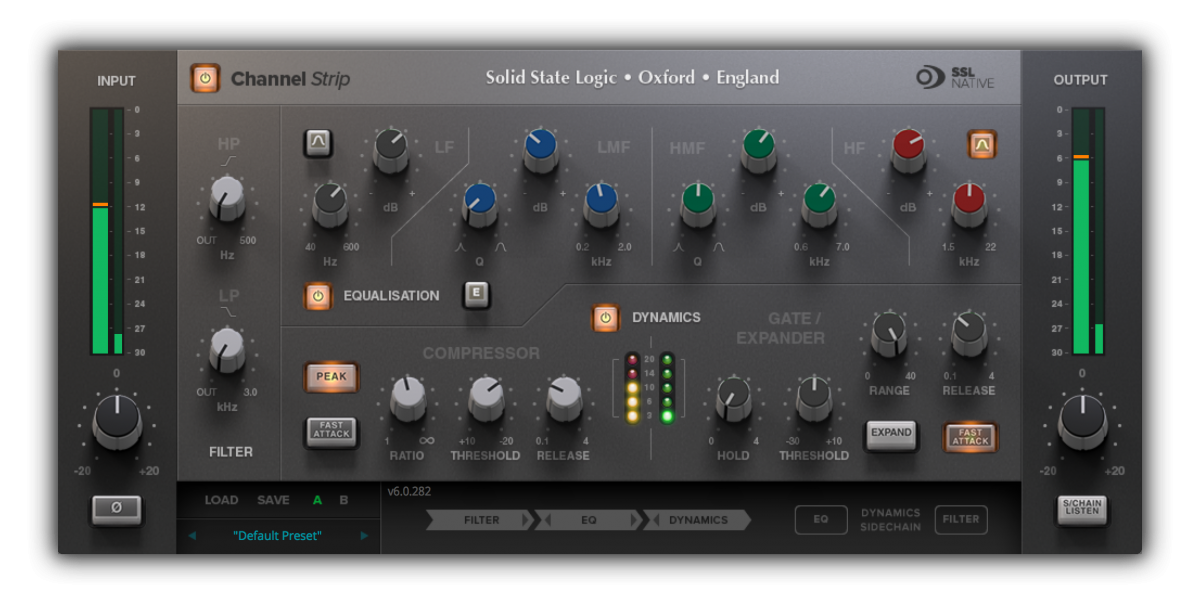This screenshot has width=1200, height=604.
Task: Click the EXPAND button
Action: [x=891, y=433]
